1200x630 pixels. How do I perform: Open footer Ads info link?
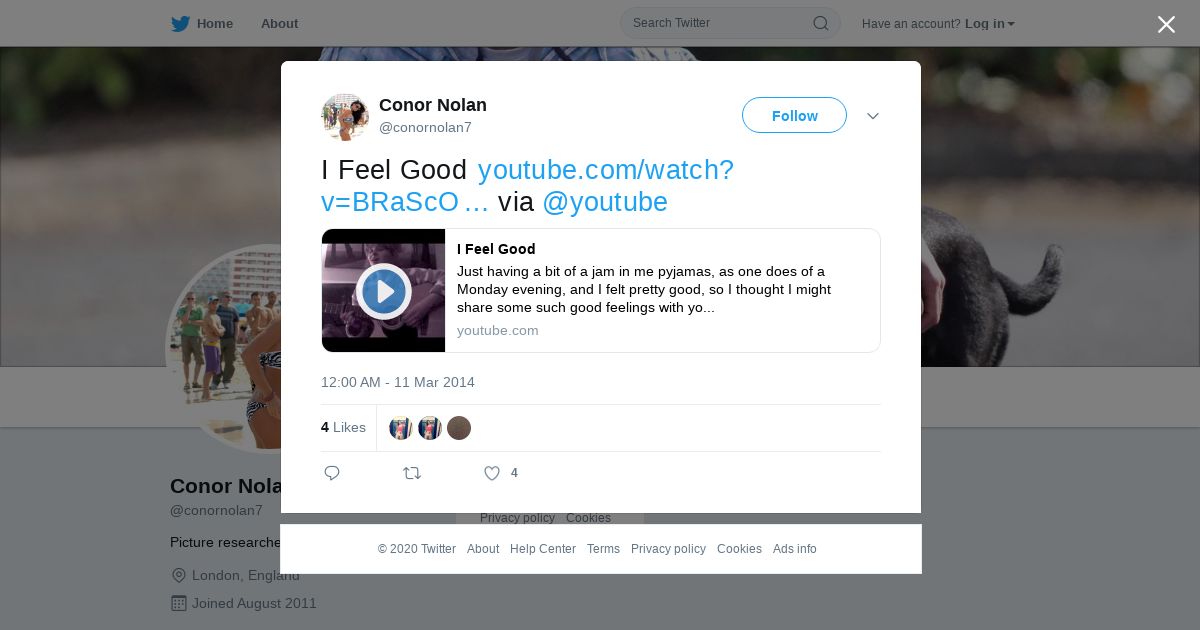[795, 549]
